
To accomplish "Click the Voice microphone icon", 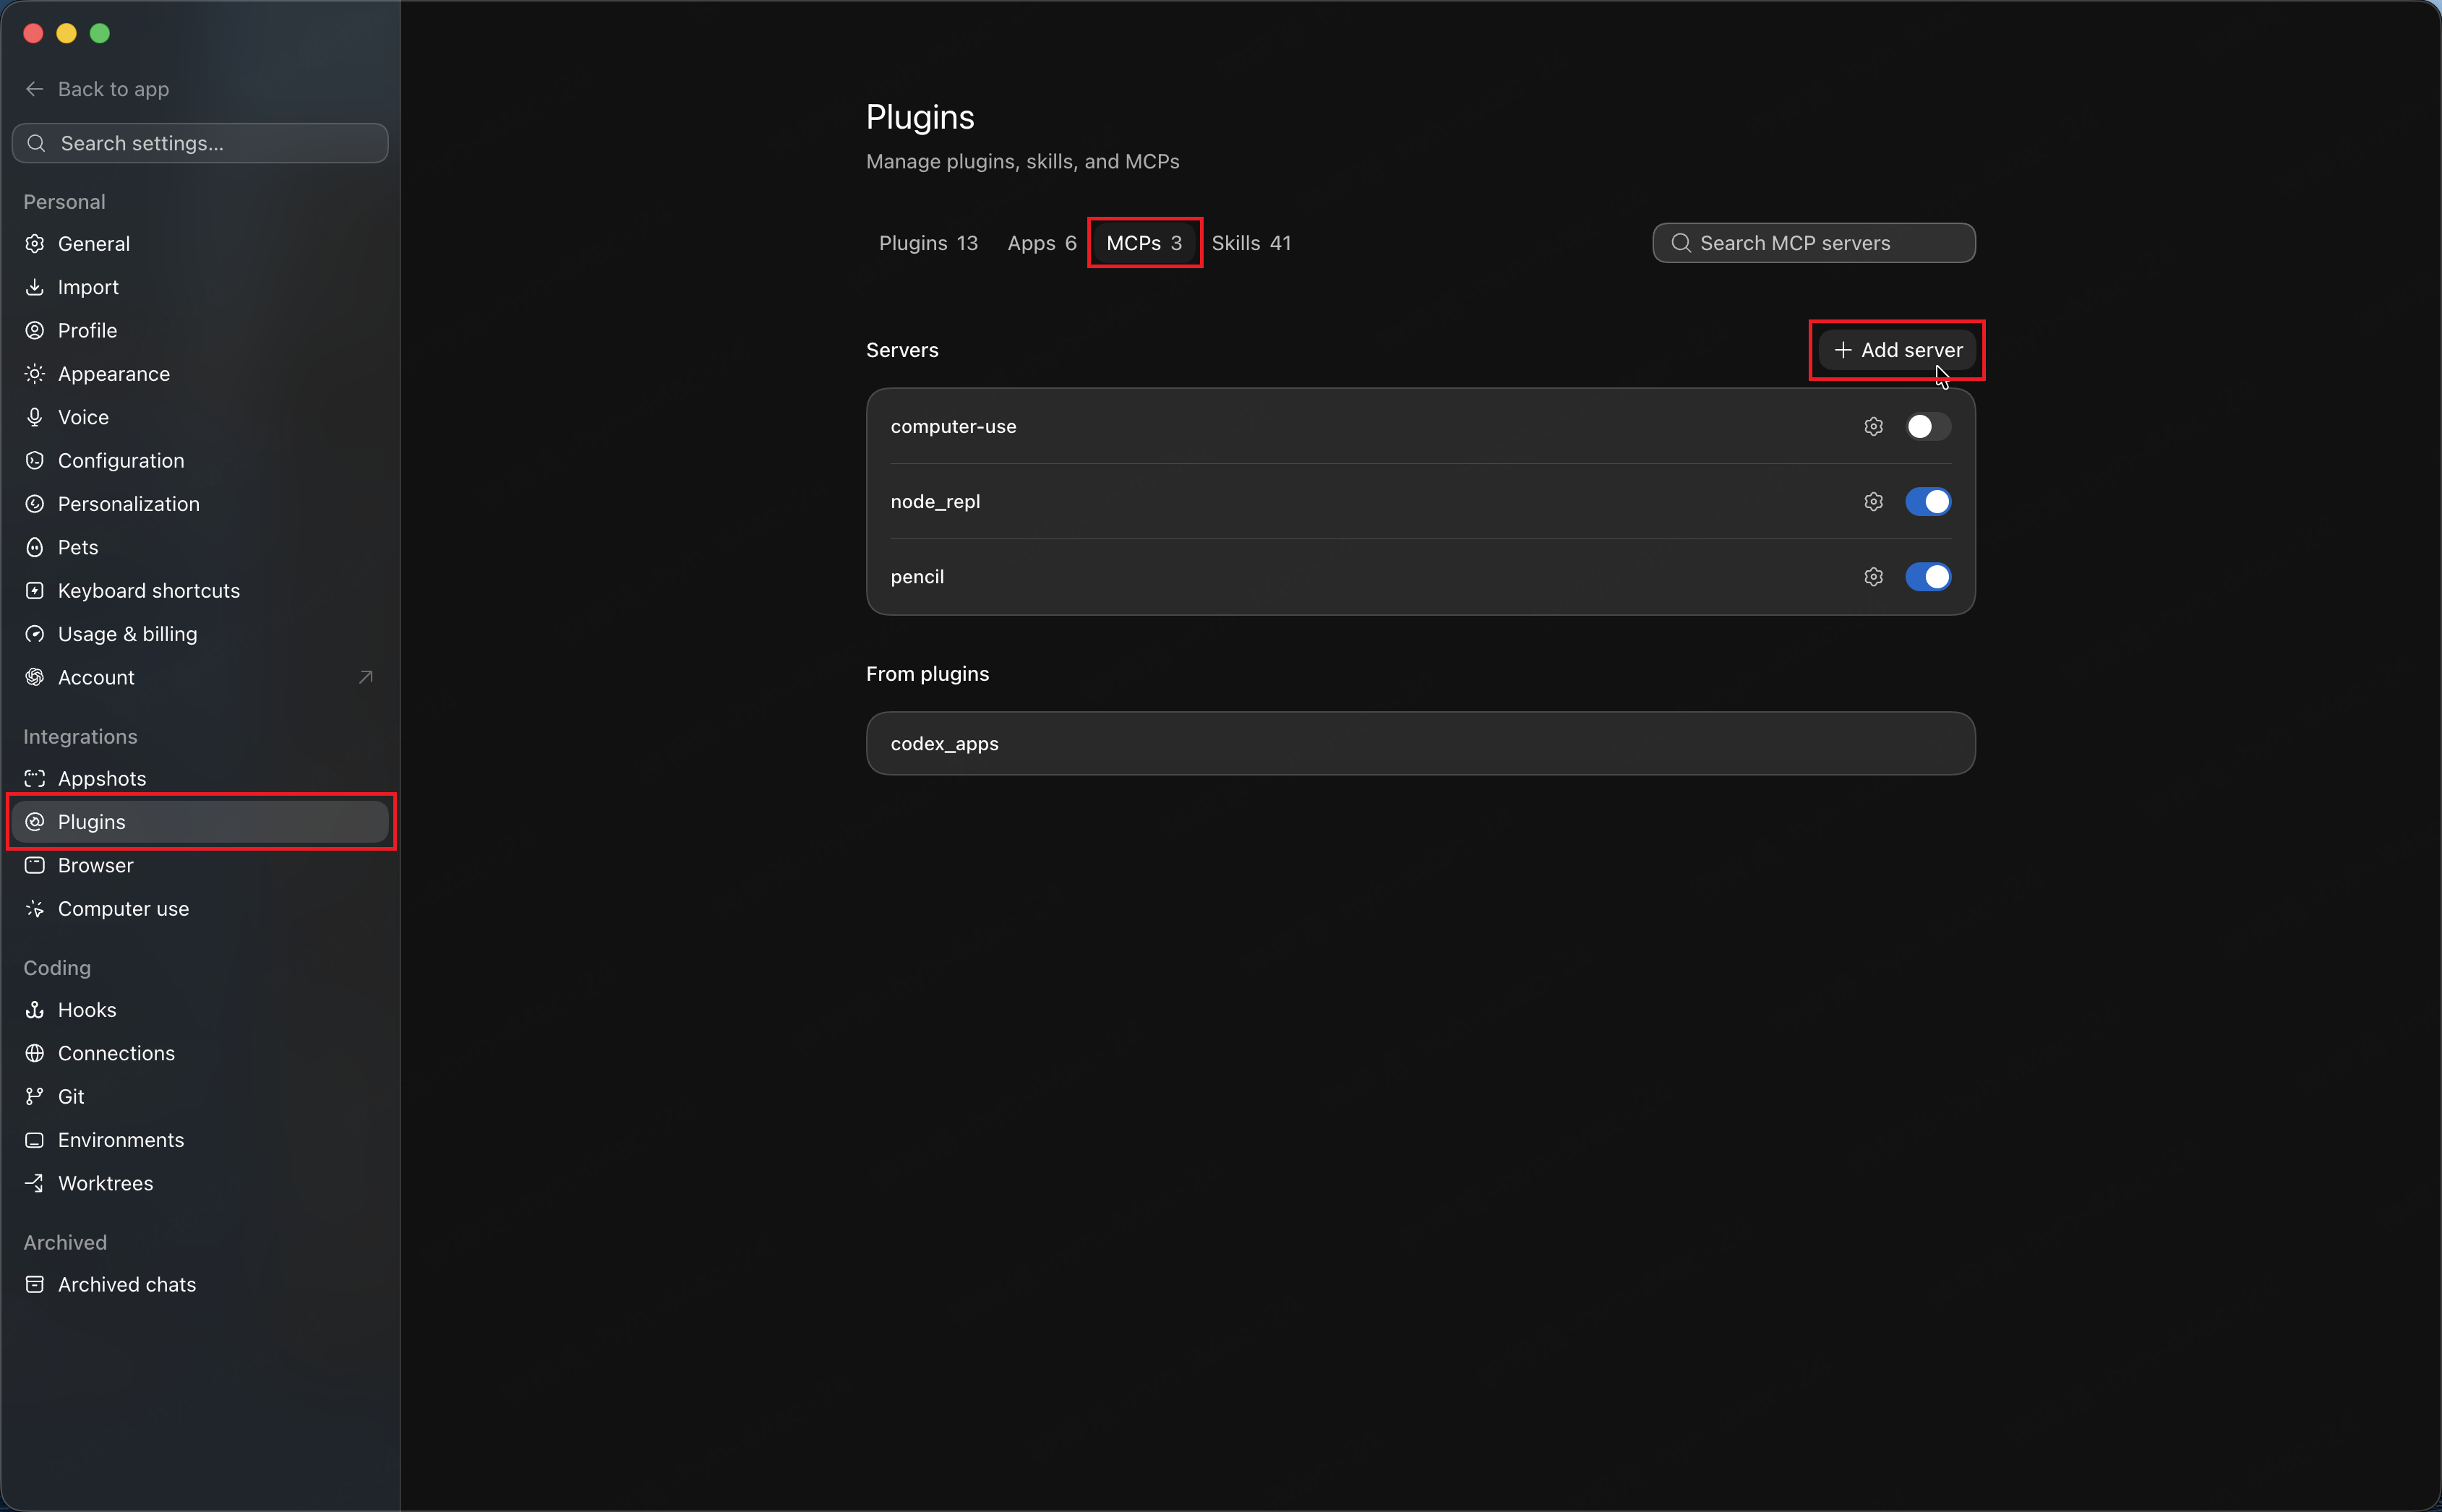I will (34, 417).
